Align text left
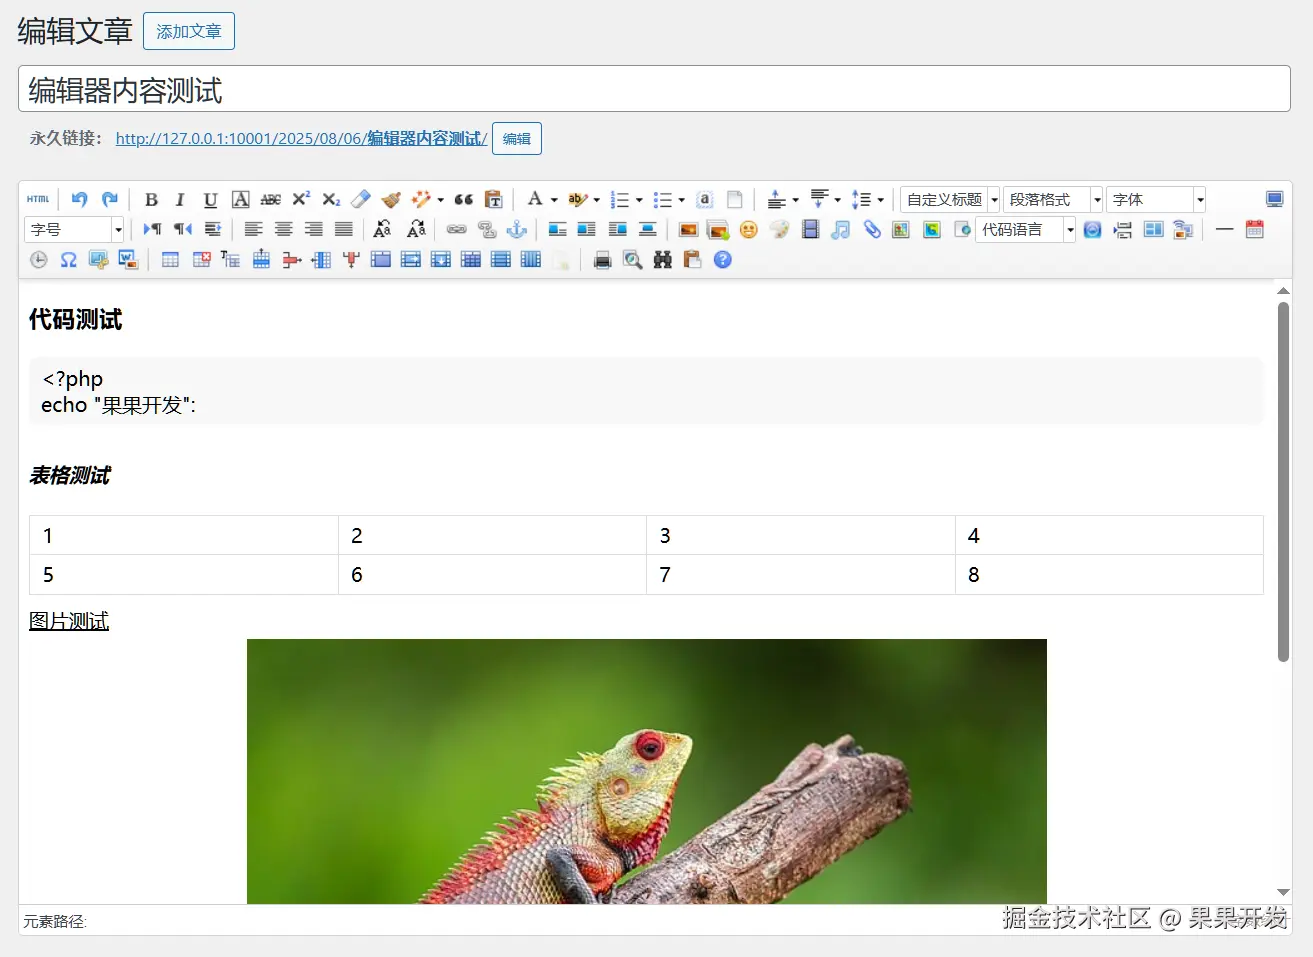Screen dimensions: 1313x957 click(254, 230)
